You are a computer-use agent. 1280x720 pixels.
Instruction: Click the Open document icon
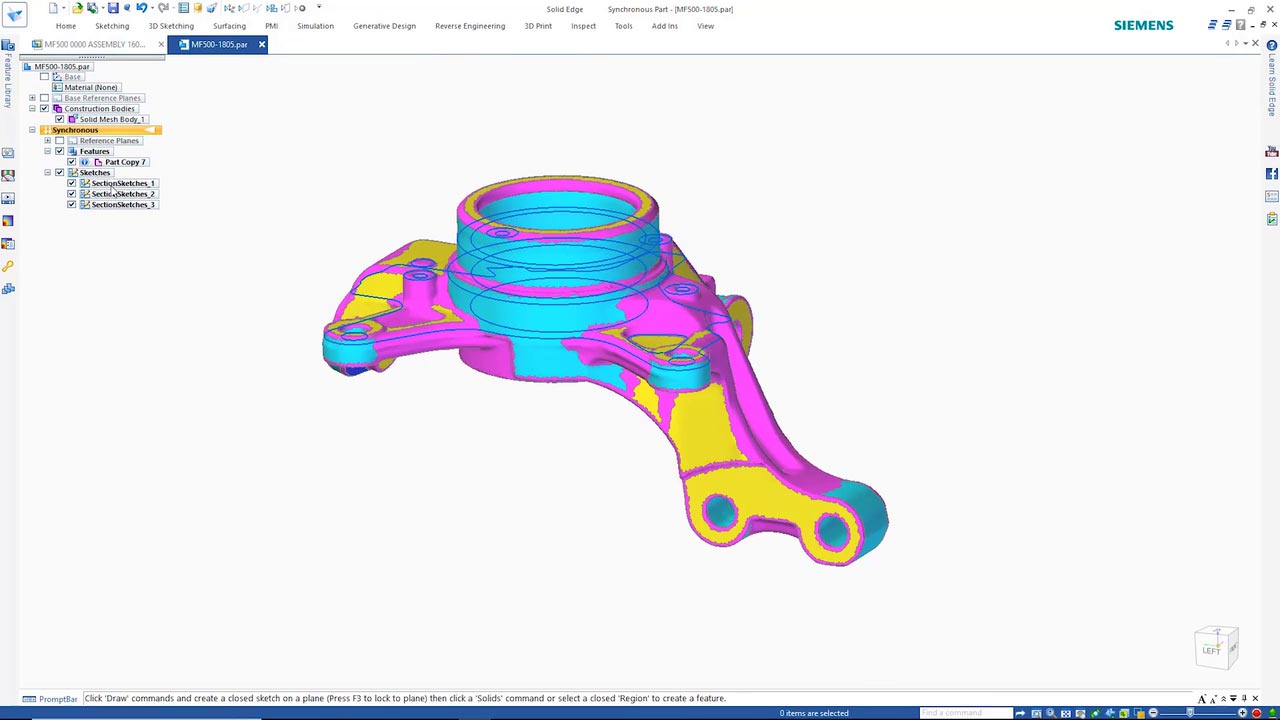[78, 8]
